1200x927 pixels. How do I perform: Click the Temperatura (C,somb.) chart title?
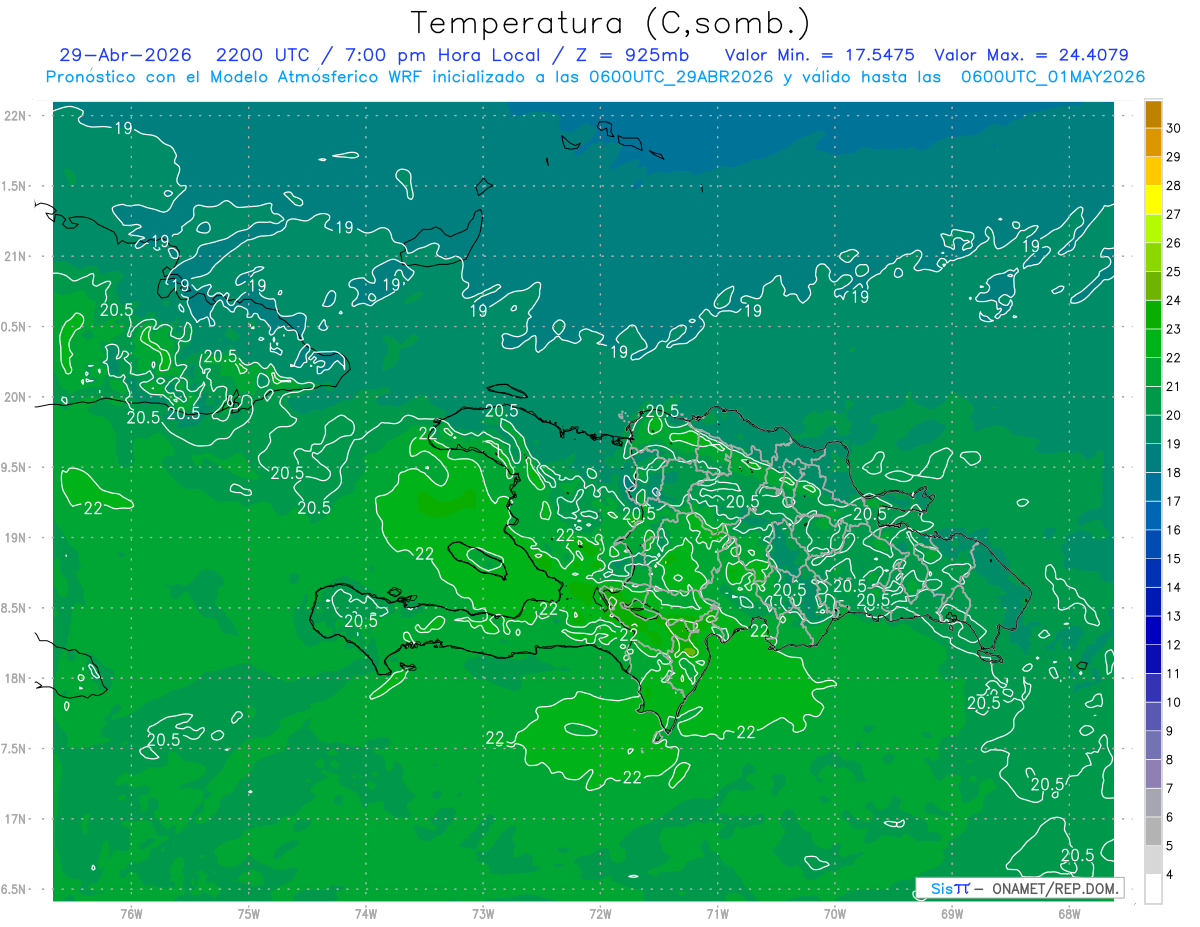click(x=611, y=23)
